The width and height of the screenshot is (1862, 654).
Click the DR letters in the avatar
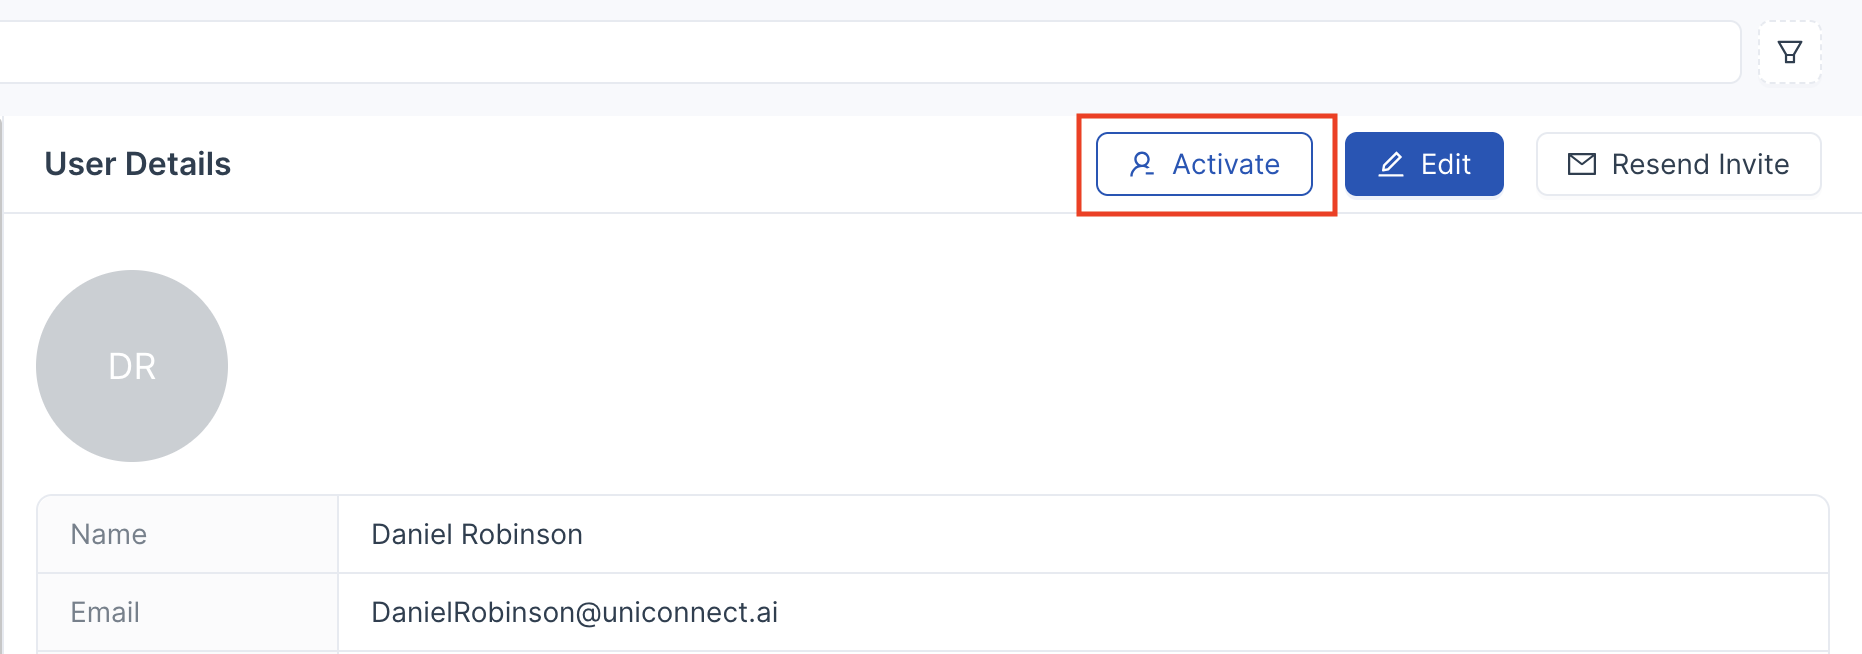coord(132,367)
